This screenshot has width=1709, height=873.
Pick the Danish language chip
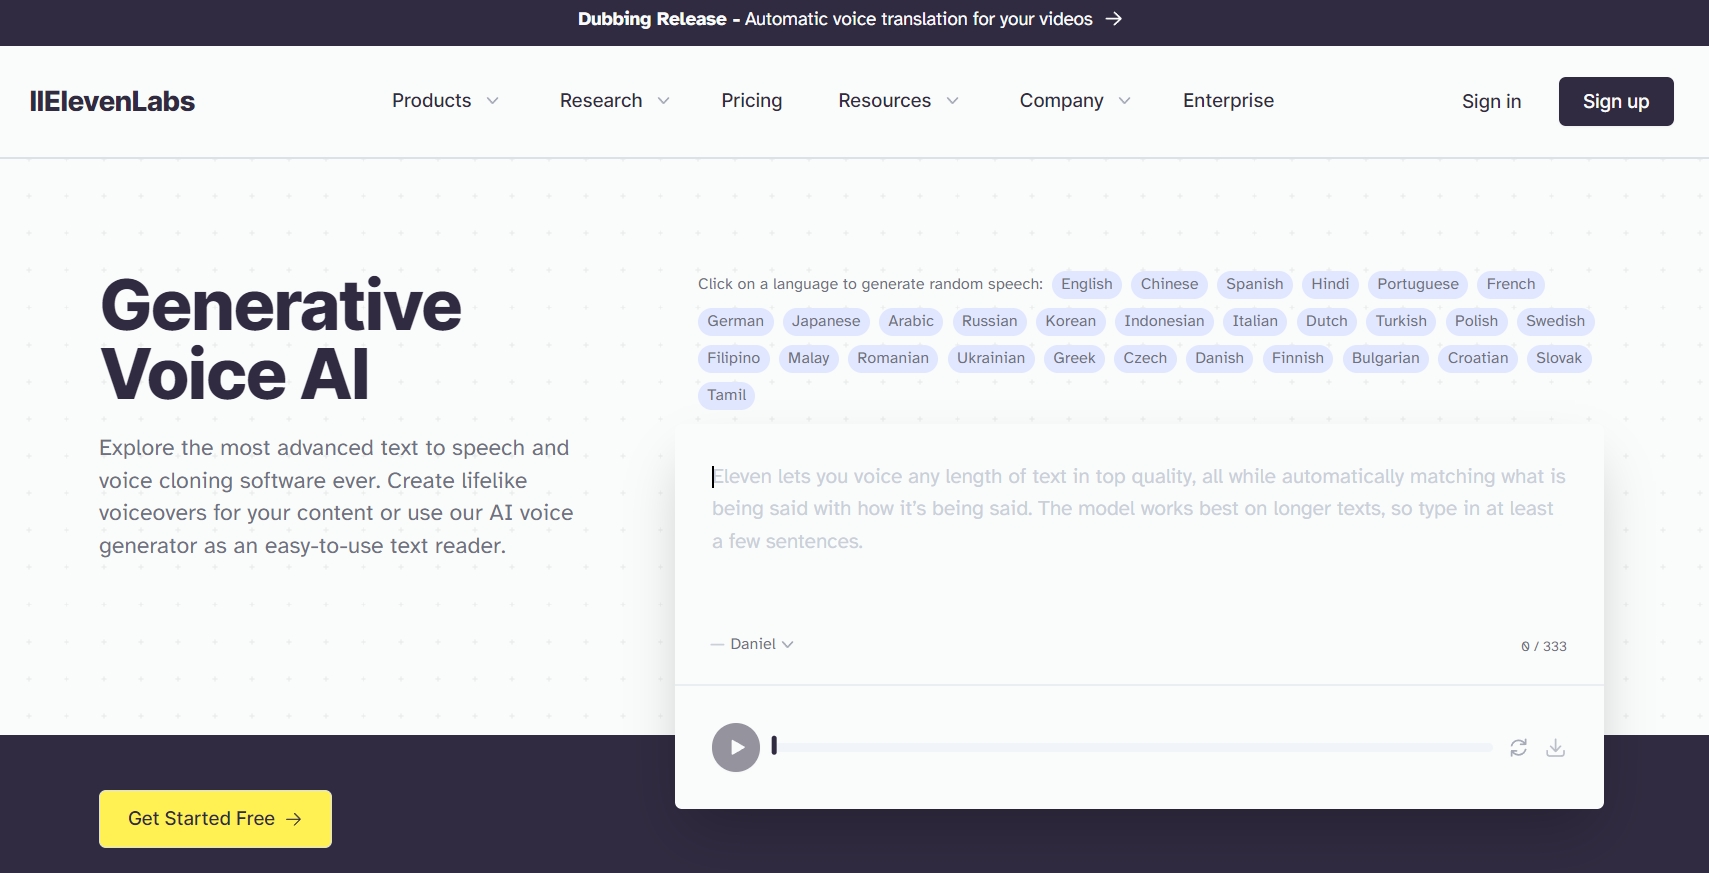click(1219, 358)
